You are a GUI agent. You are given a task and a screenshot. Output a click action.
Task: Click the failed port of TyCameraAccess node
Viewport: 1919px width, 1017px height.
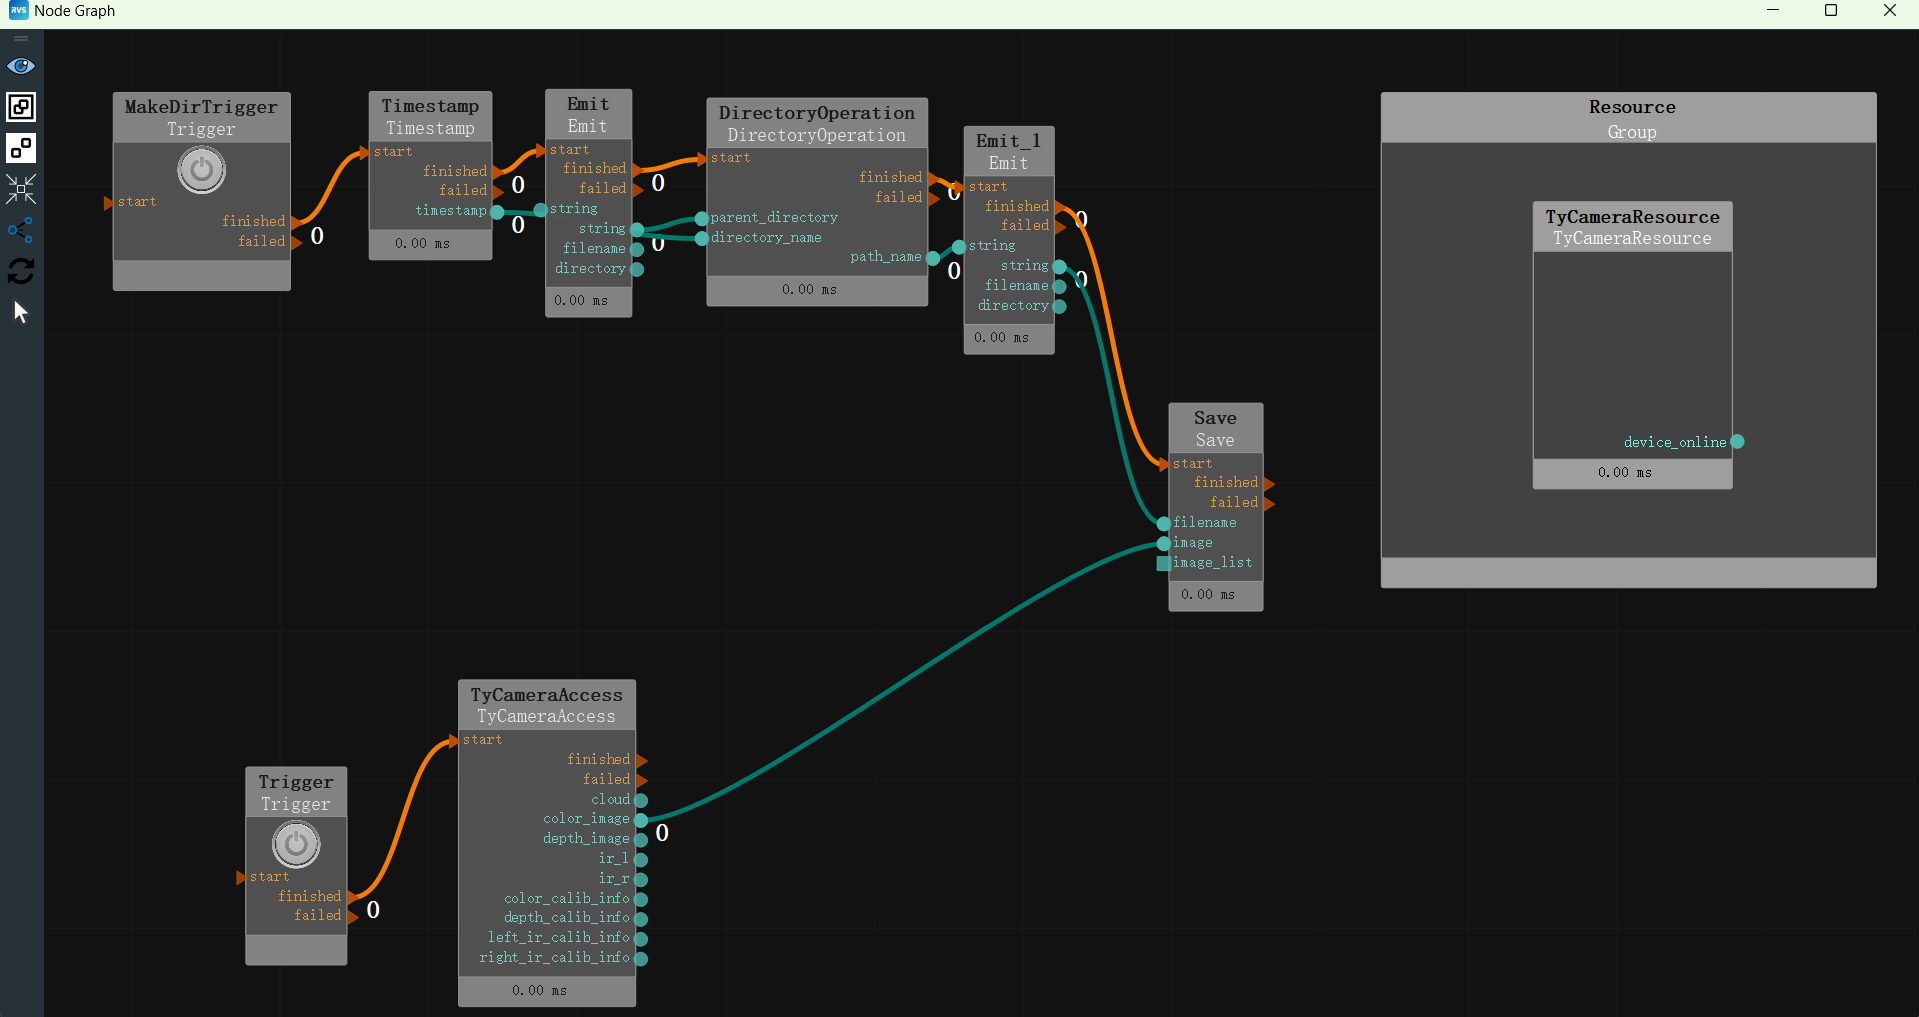tap(642, 780)
